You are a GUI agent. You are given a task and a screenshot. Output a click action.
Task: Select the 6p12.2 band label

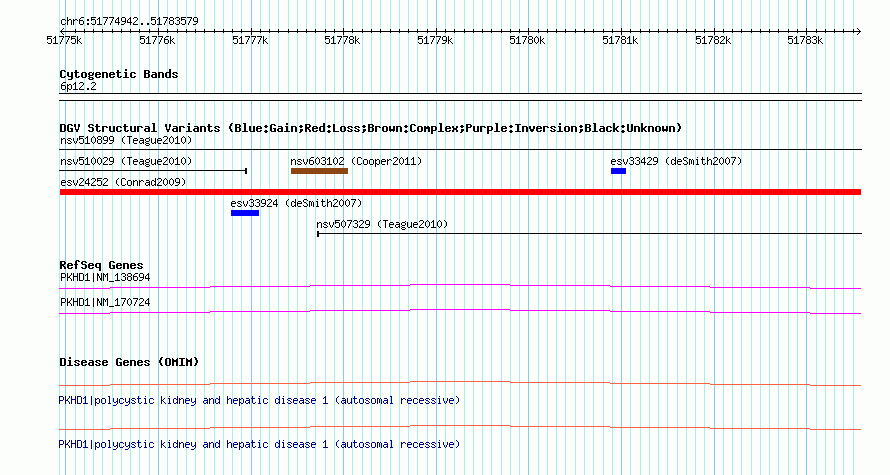click(78, 86)
